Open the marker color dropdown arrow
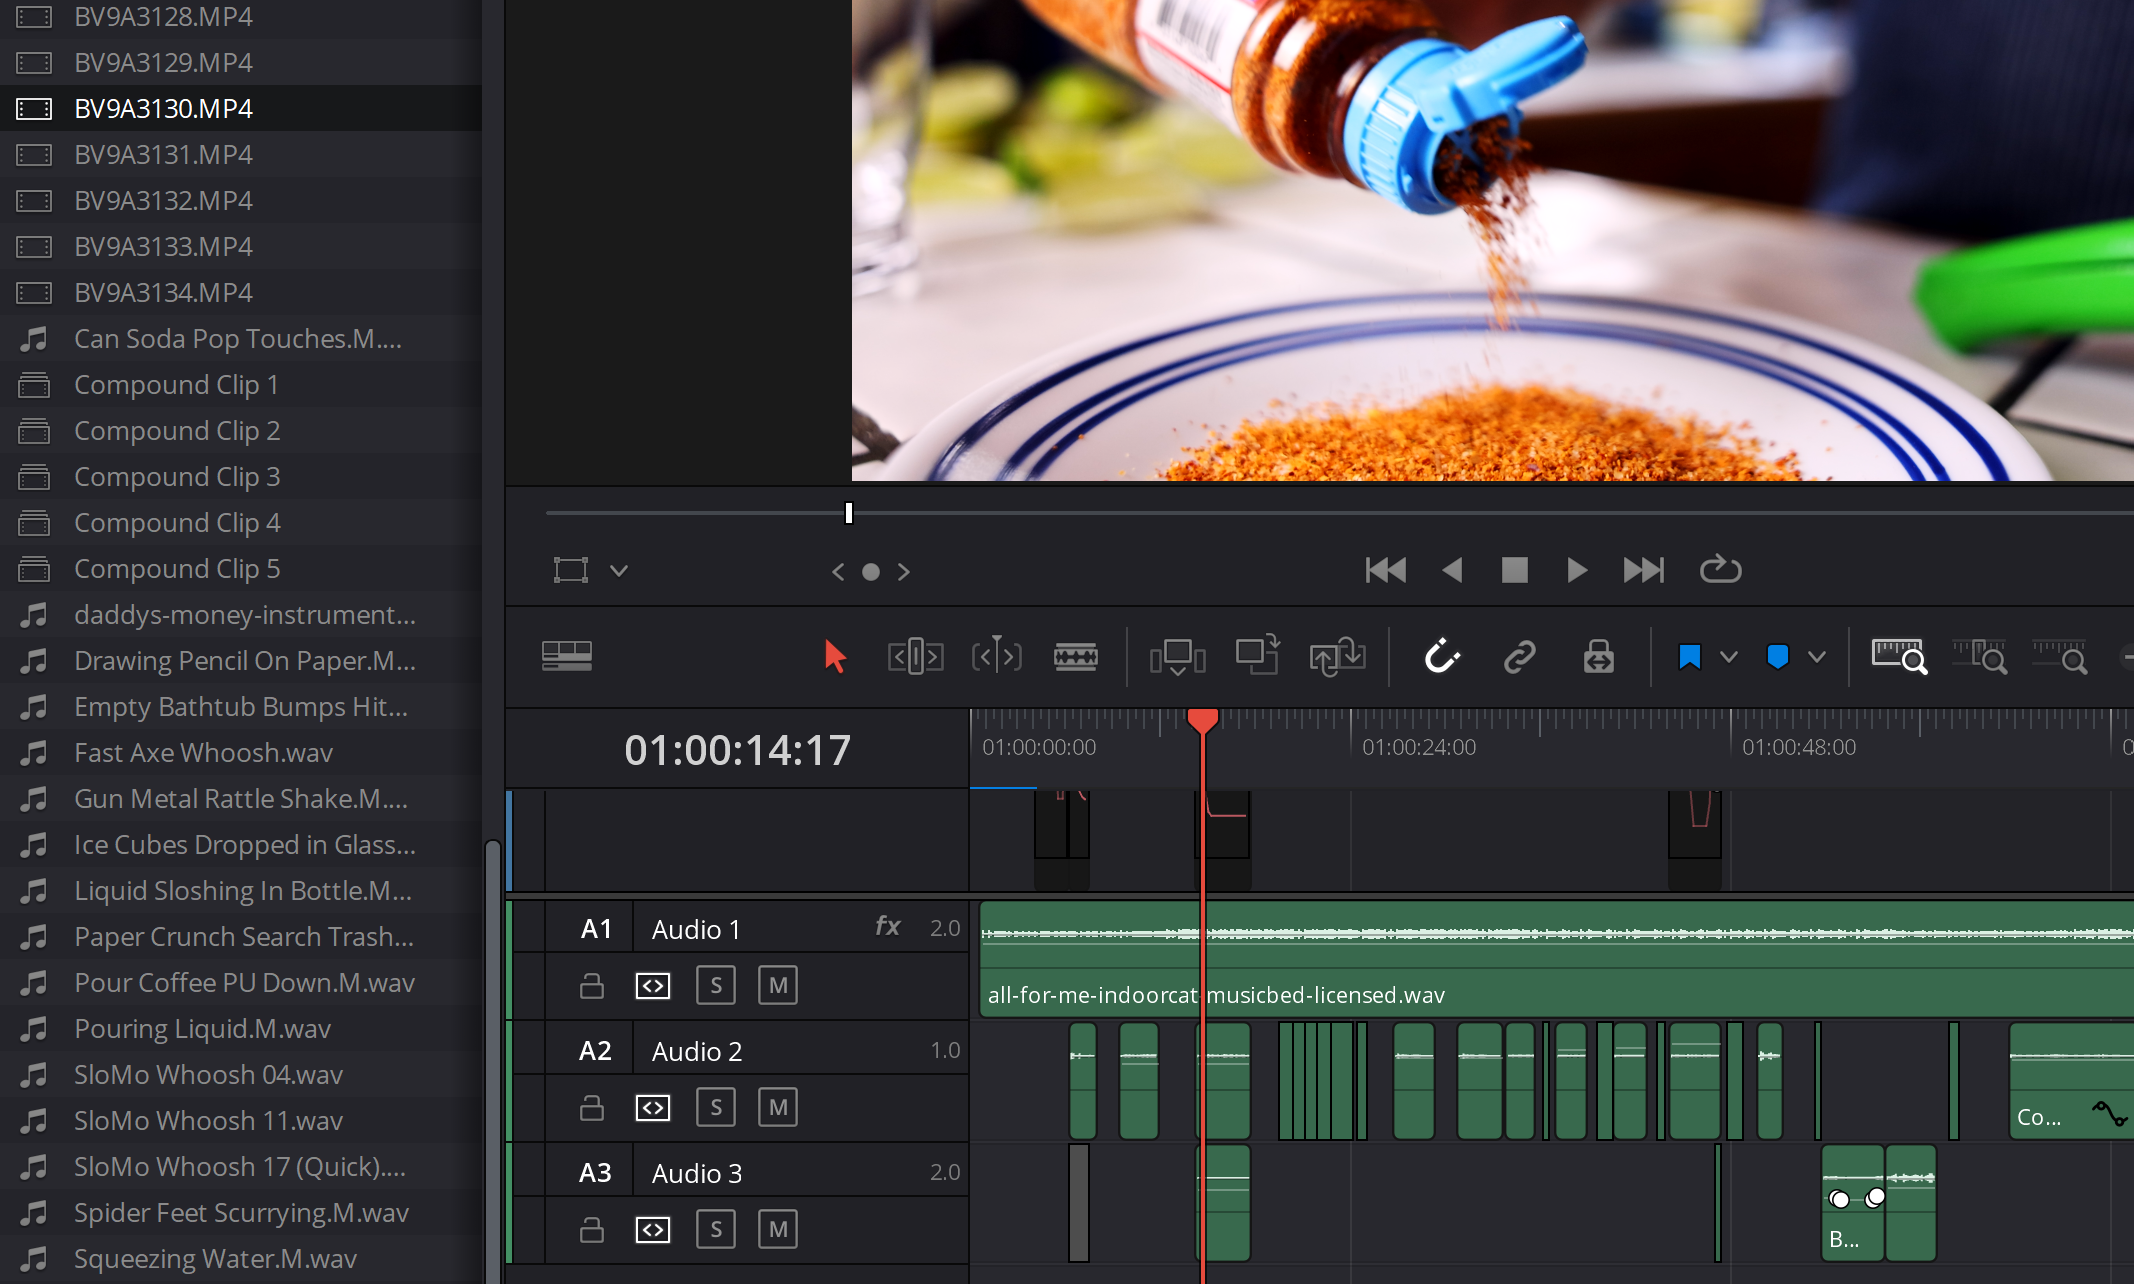 coord(1817,657)
